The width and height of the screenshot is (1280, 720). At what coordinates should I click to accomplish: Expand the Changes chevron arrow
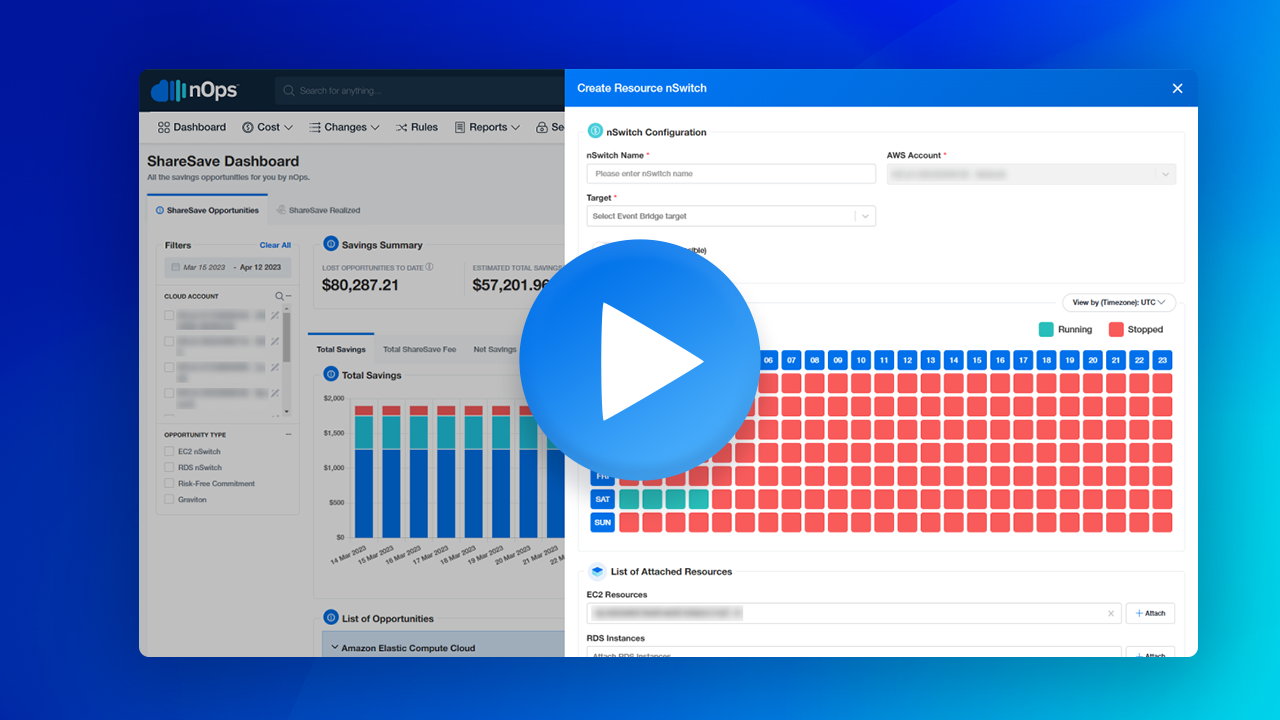pyautogui.click(x=375, y=128)
